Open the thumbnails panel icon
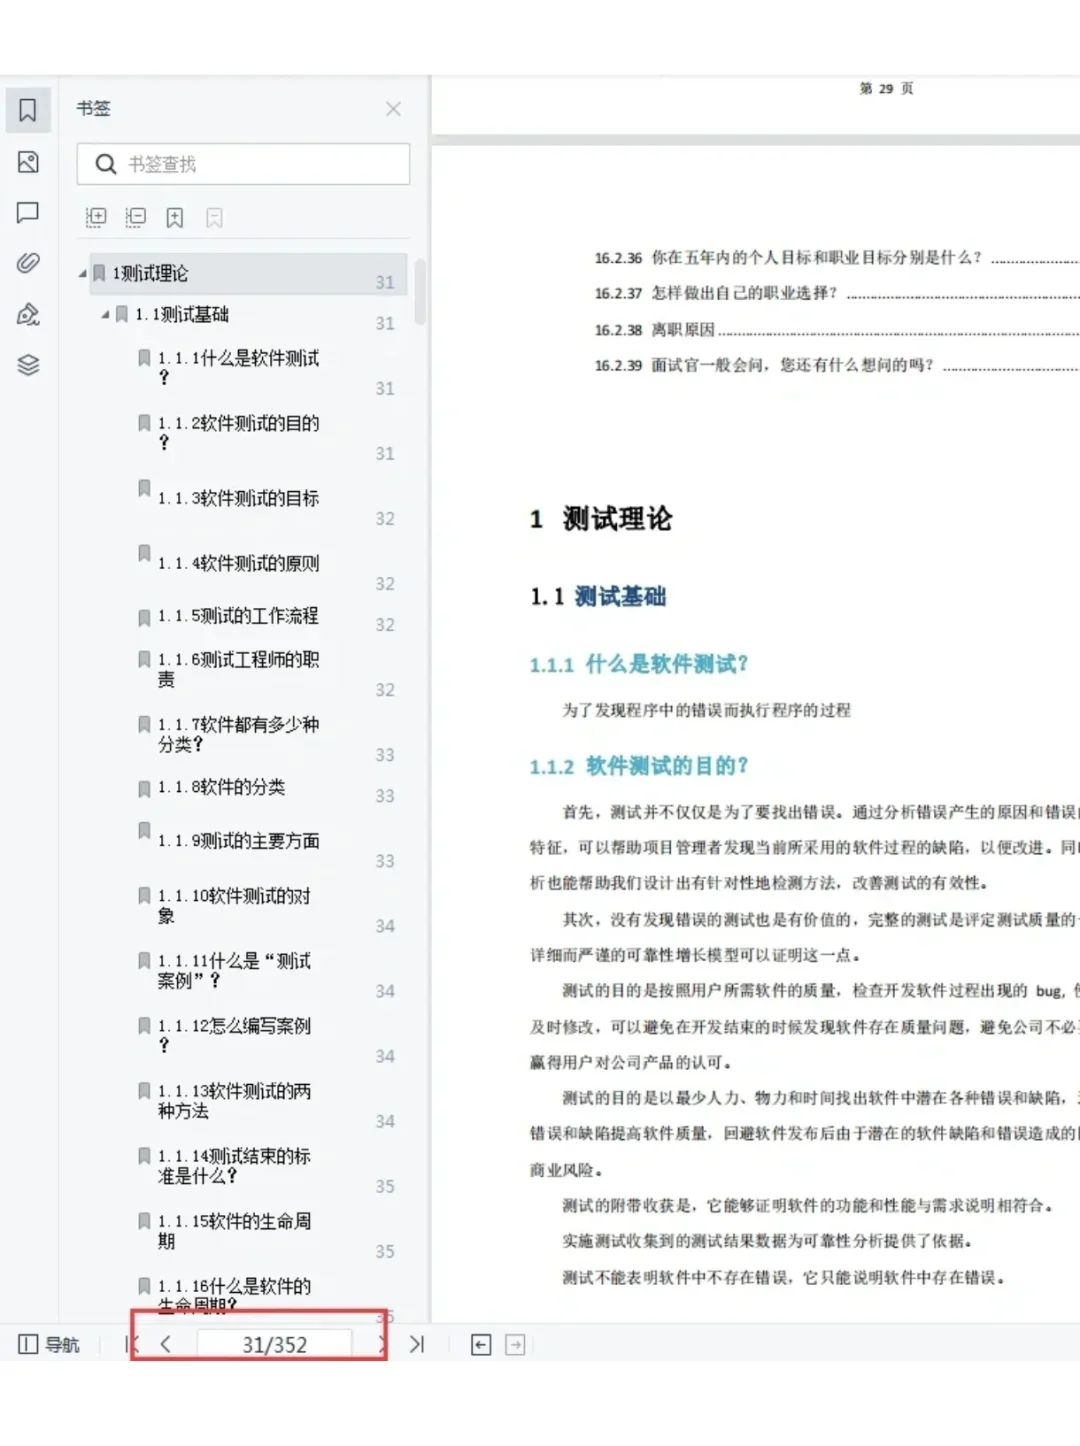1080x1446 pixels. pos(27,162)
